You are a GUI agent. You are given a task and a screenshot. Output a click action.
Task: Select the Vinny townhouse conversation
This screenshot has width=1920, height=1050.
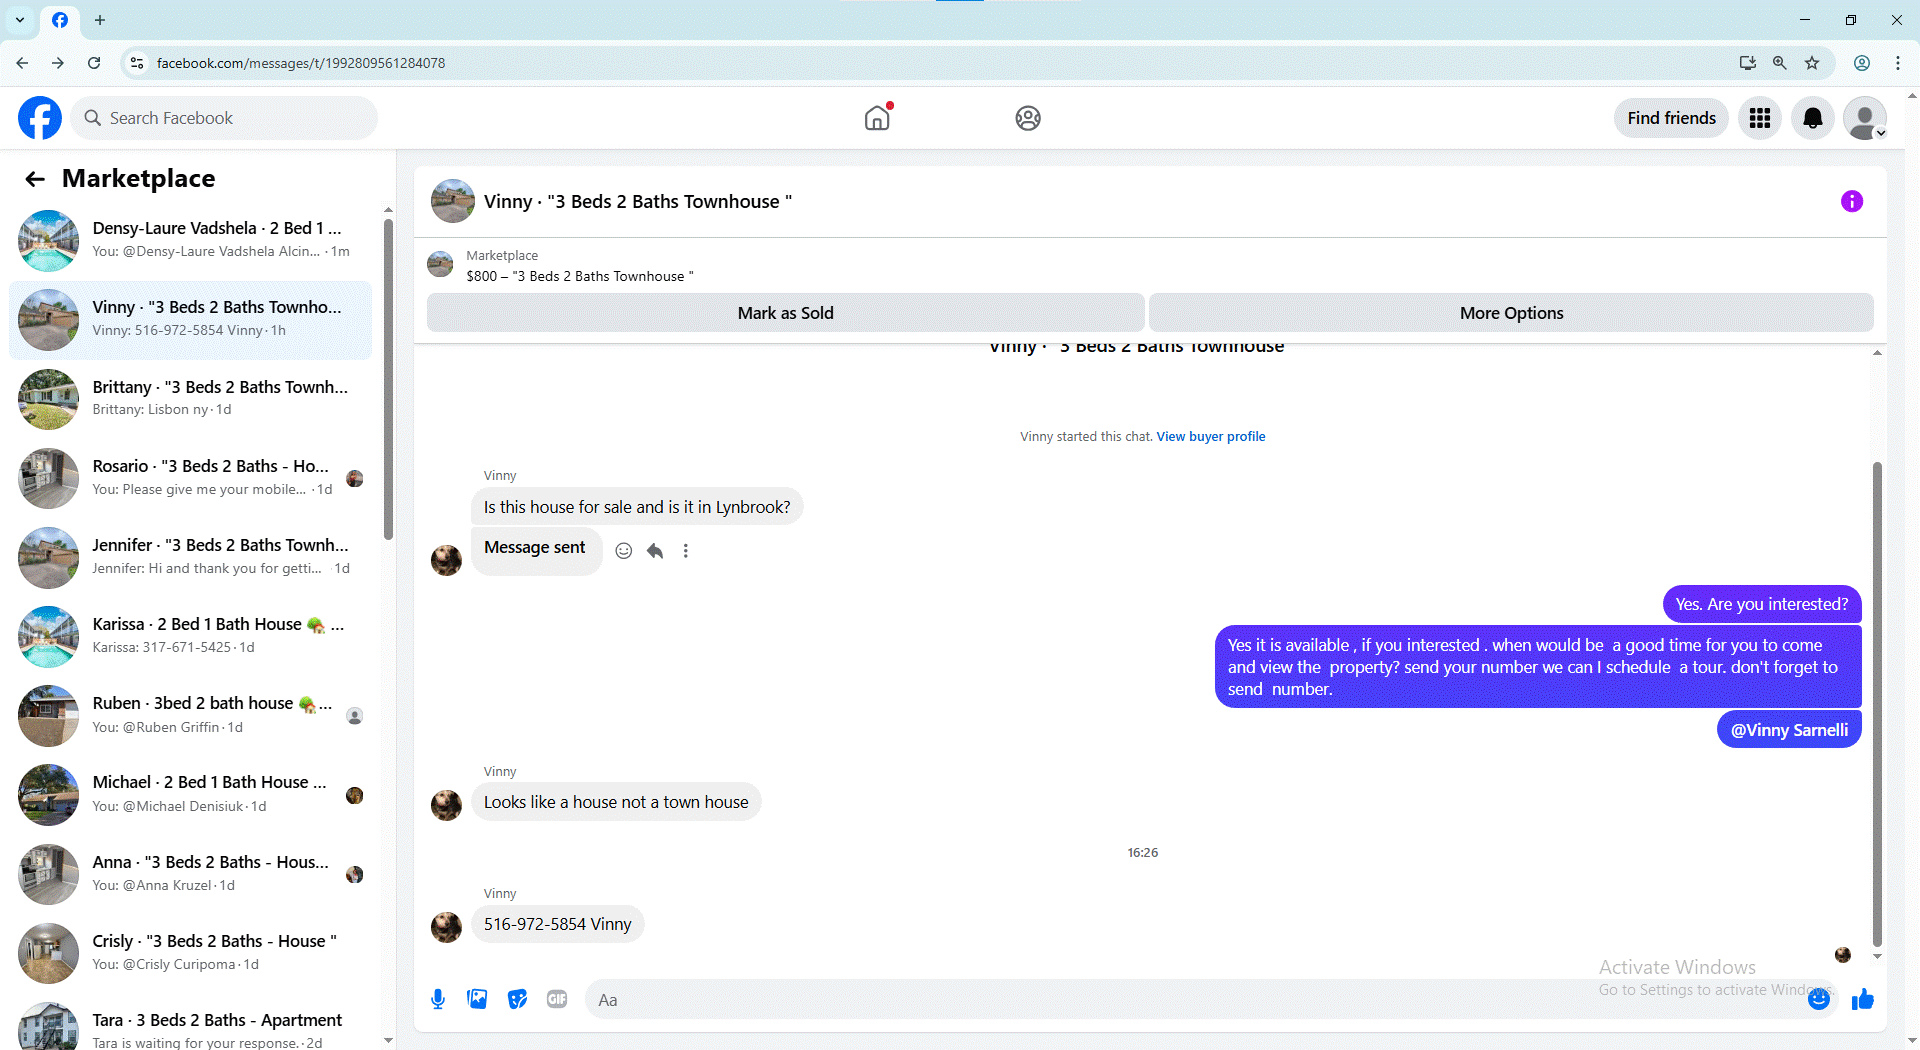[x=190, y=320]
